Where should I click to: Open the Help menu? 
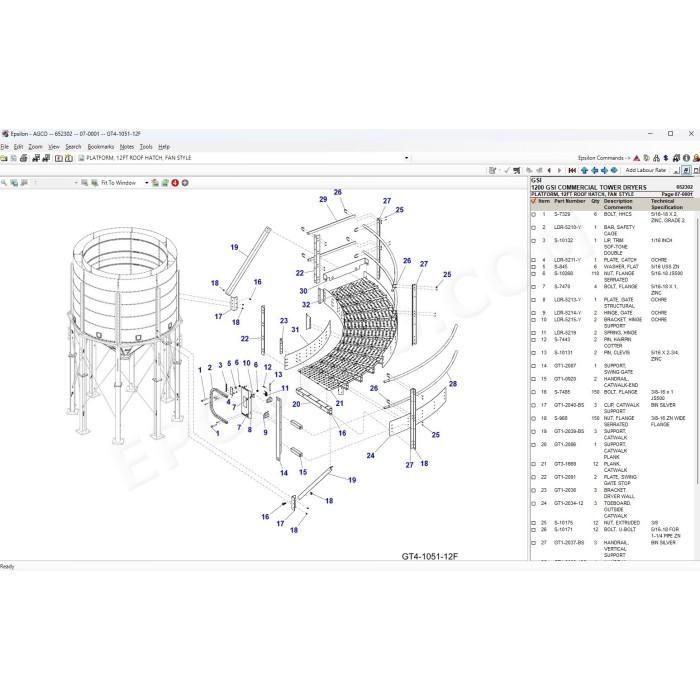(164, 146)
